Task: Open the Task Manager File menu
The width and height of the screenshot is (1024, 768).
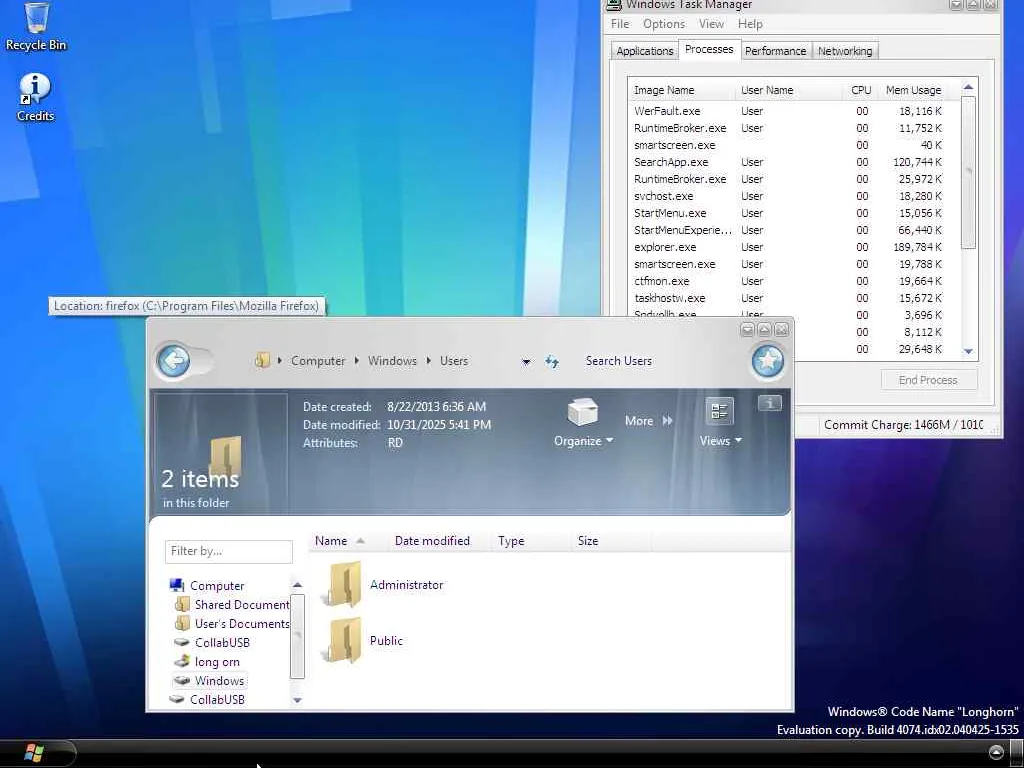Action: pos(620,24)
